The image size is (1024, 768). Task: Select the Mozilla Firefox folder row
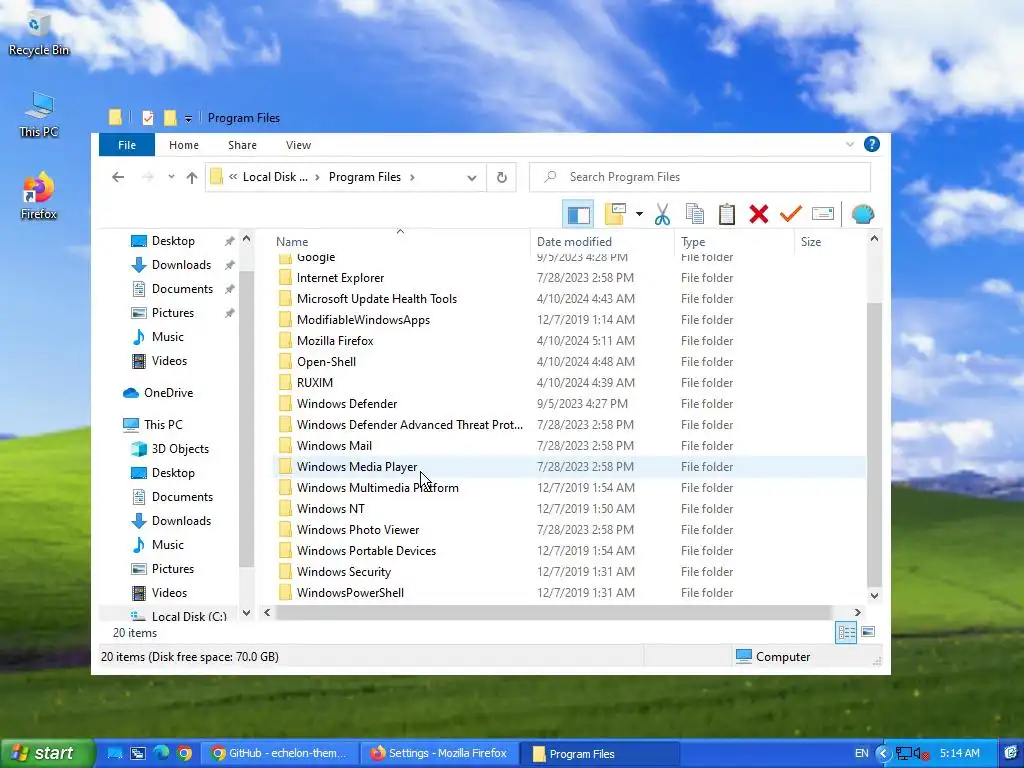568,341
